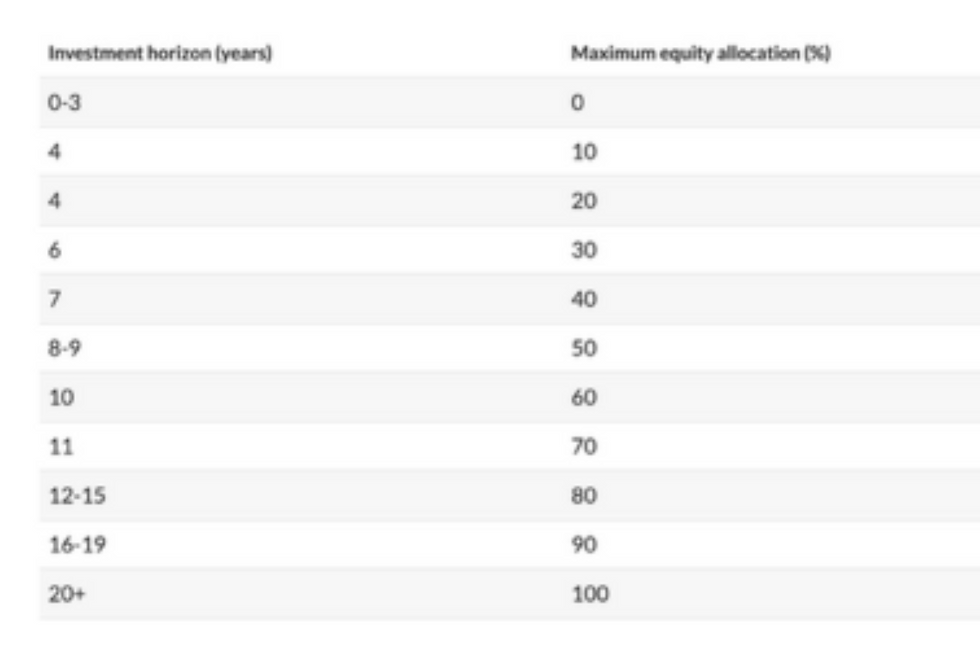Select the equity allocation cell showing 20
The width and height of the screenshot is (980, 649).
582,201
